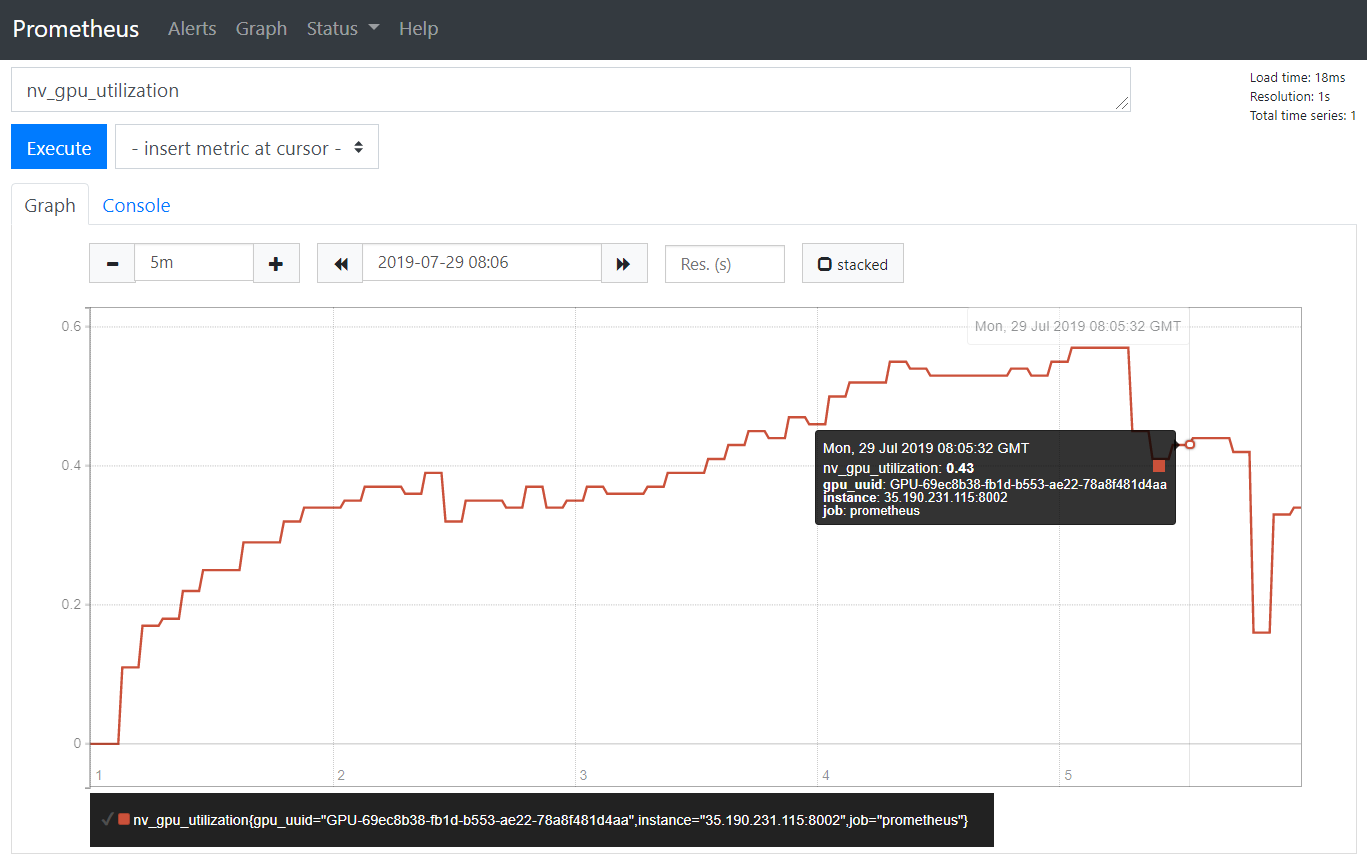The image size is (1367, 855).
Task: Click the Total time series: 1 text
Action: click(x=1302, y=116)
